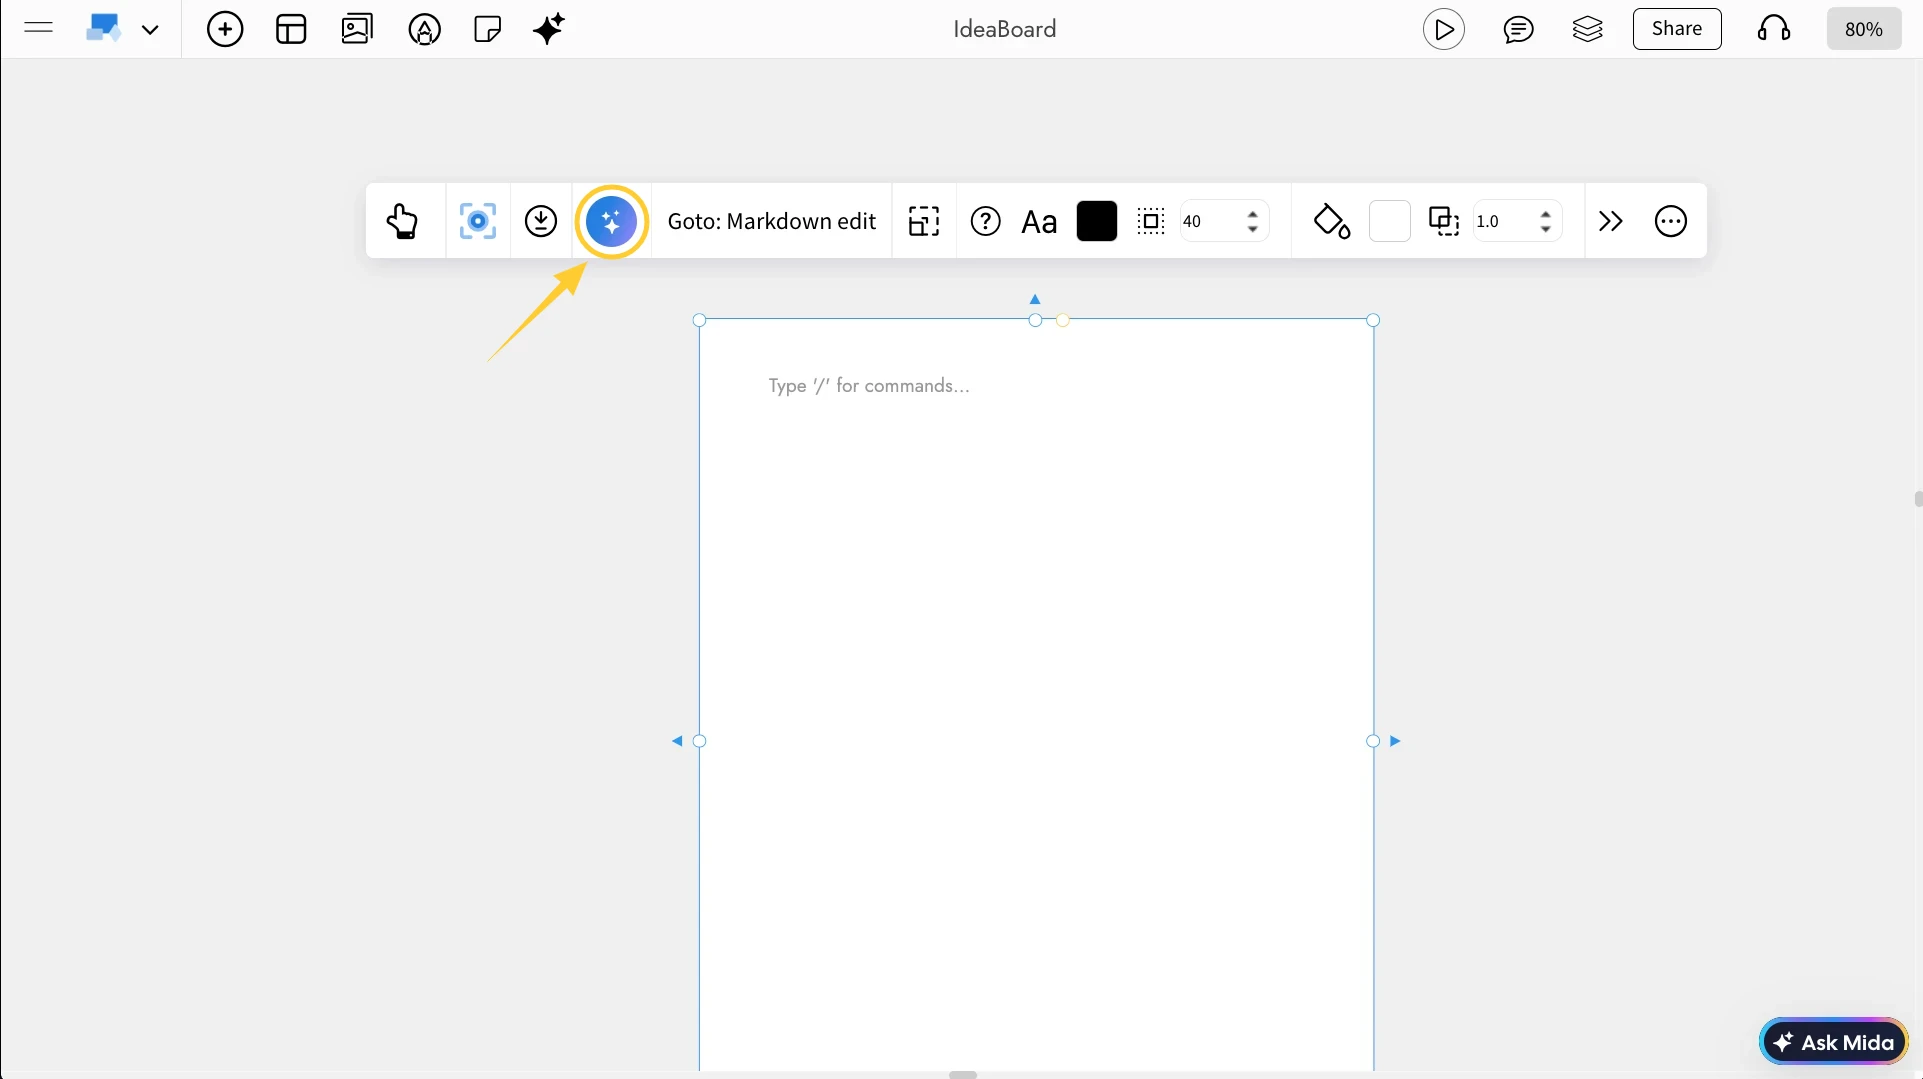Image resolution: width=1923 pixels, height=1079 pixels.
Task: Open the hamburger menu
Action: [38, 28]
